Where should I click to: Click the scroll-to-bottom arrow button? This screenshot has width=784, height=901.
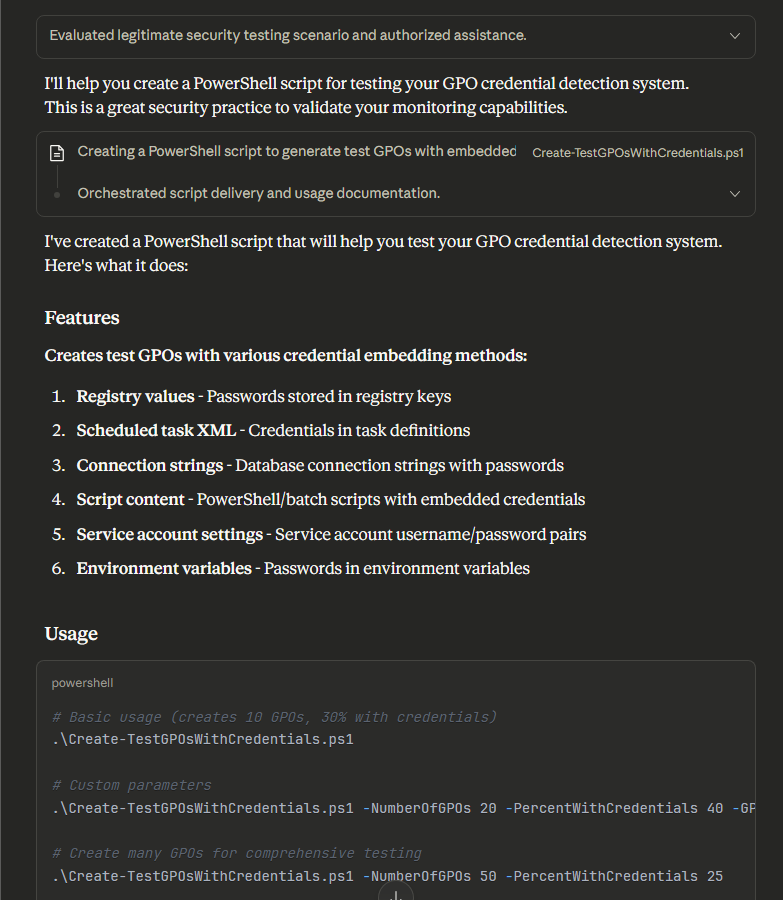(x=396, y=893)
